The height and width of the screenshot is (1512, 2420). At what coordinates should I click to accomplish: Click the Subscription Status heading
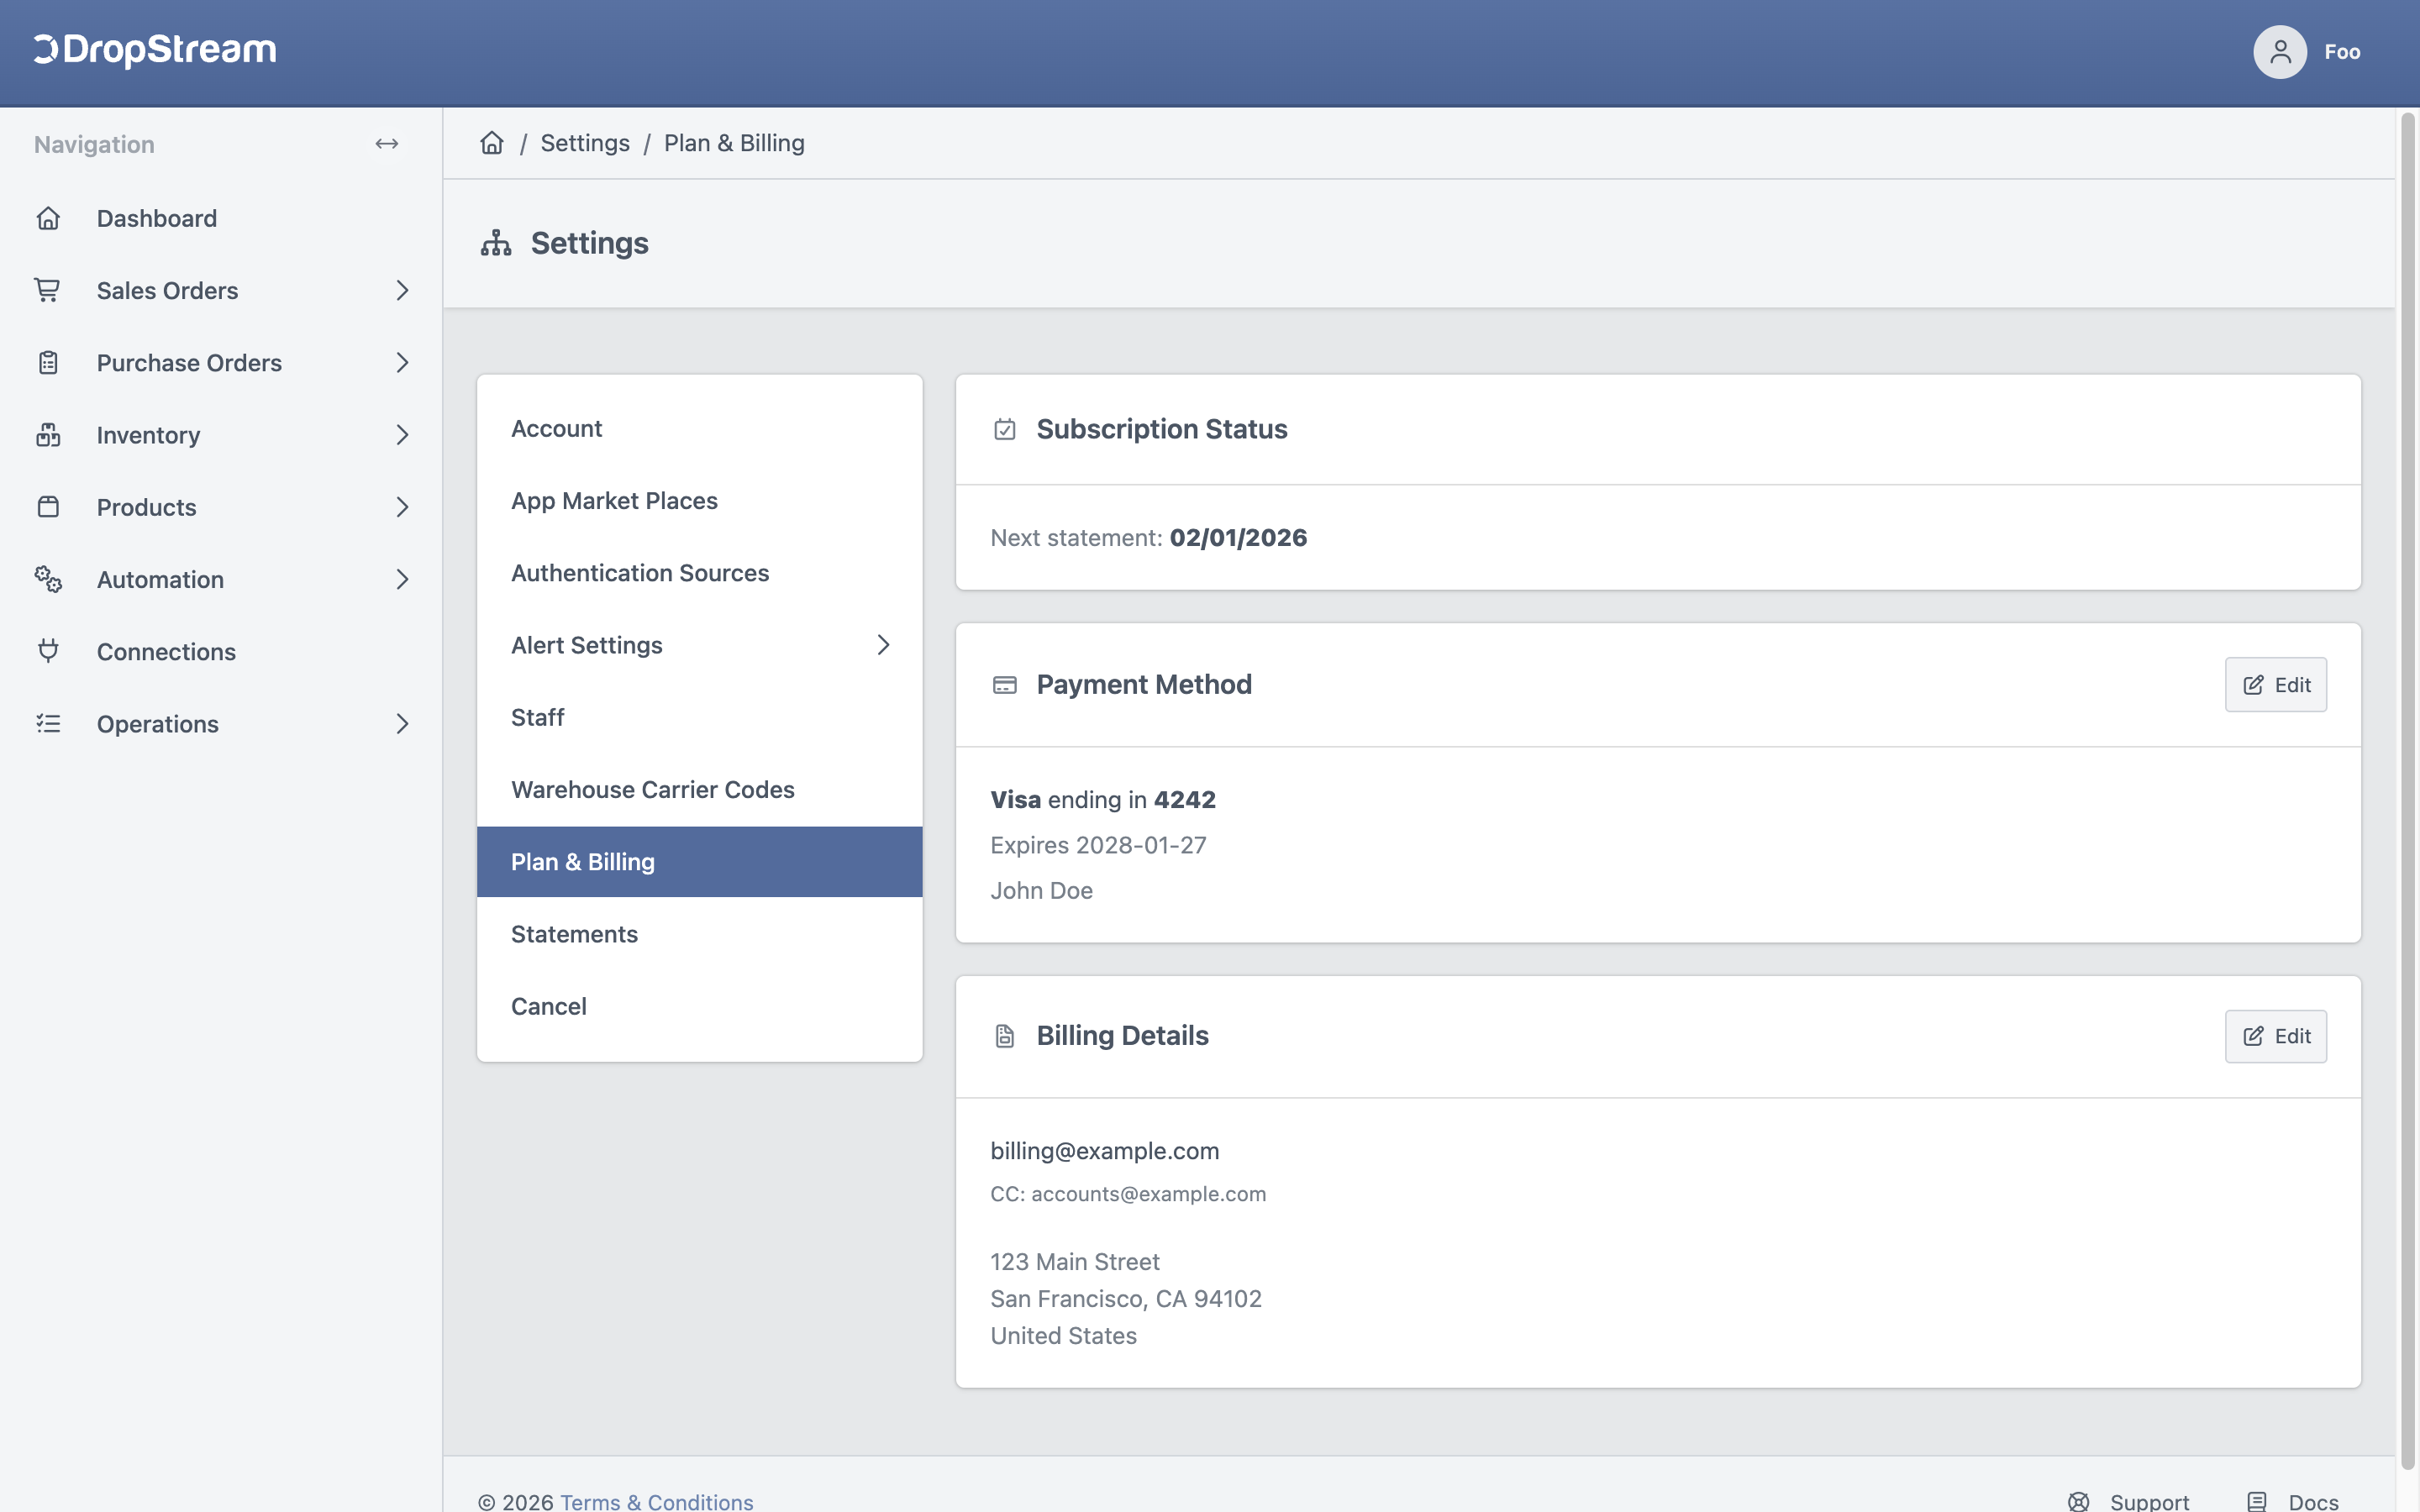pos(1161,429)
